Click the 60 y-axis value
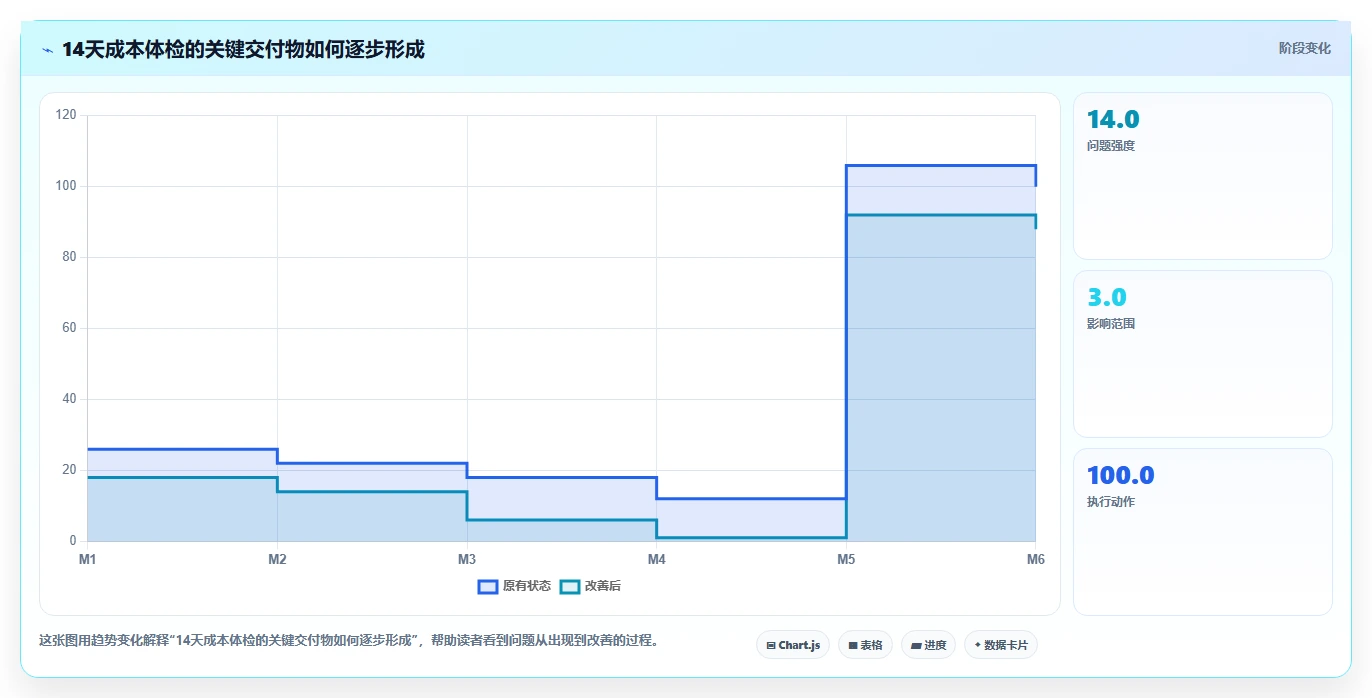1372x698 pixels. [69, 328]
